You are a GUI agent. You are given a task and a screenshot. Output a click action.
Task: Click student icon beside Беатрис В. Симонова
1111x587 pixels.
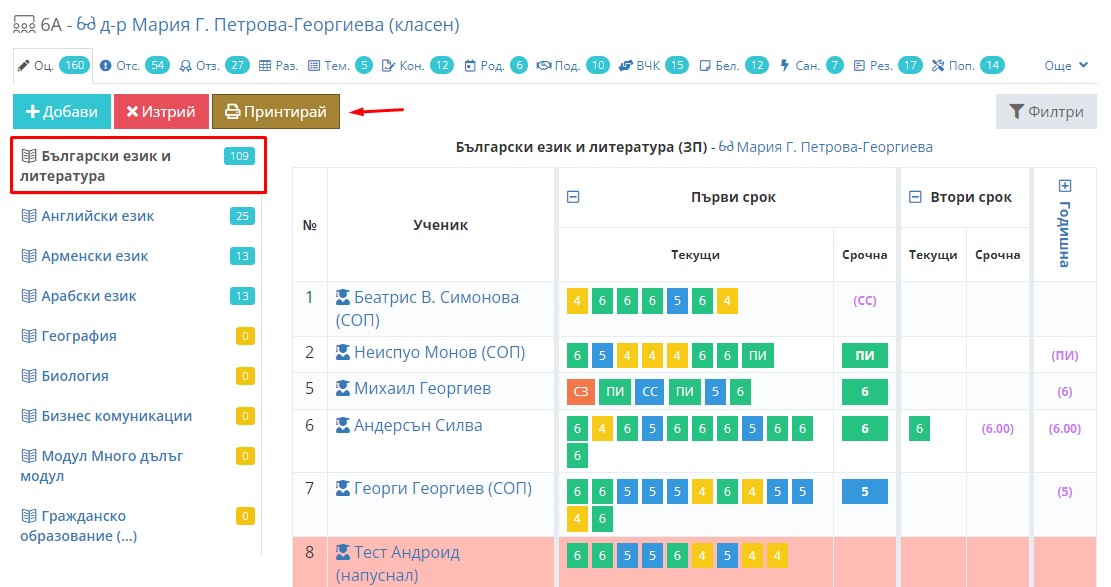click(x=343, y=297)
